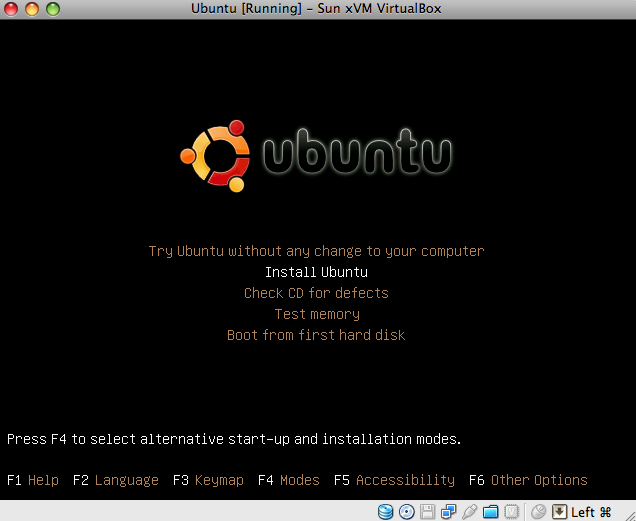Image resolution: width=636 pixels, height=521 pixels.
Task: Click the Ubuntu circle-of-friends logo
Action: click(x=215, y=156)
